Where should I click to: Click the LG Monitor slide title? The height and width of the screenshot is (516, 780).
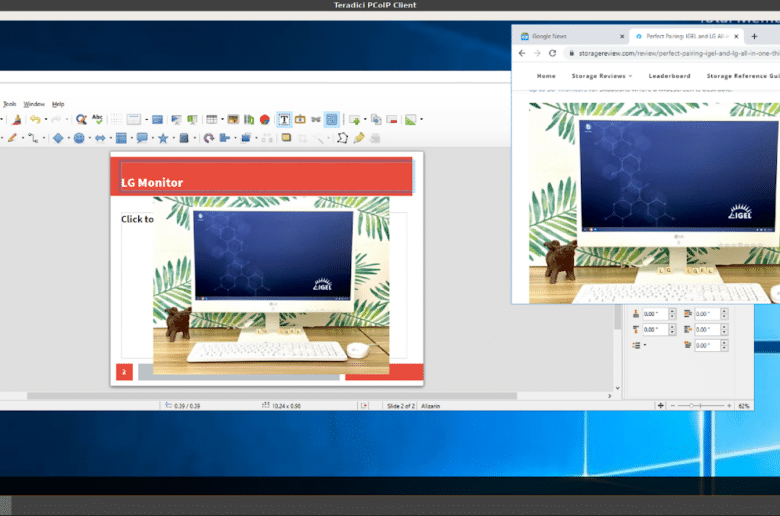click(x=152, y=183)
